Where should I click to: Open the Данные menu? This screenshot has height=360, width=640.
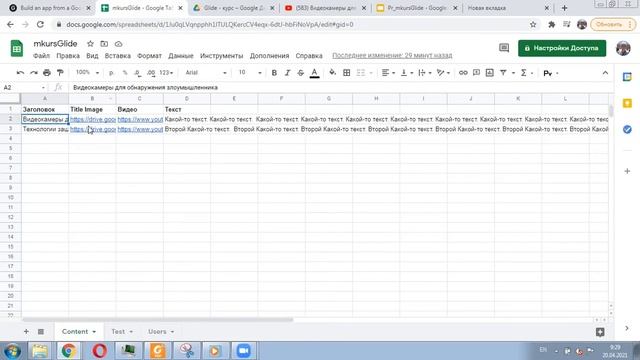click(181, 56)
